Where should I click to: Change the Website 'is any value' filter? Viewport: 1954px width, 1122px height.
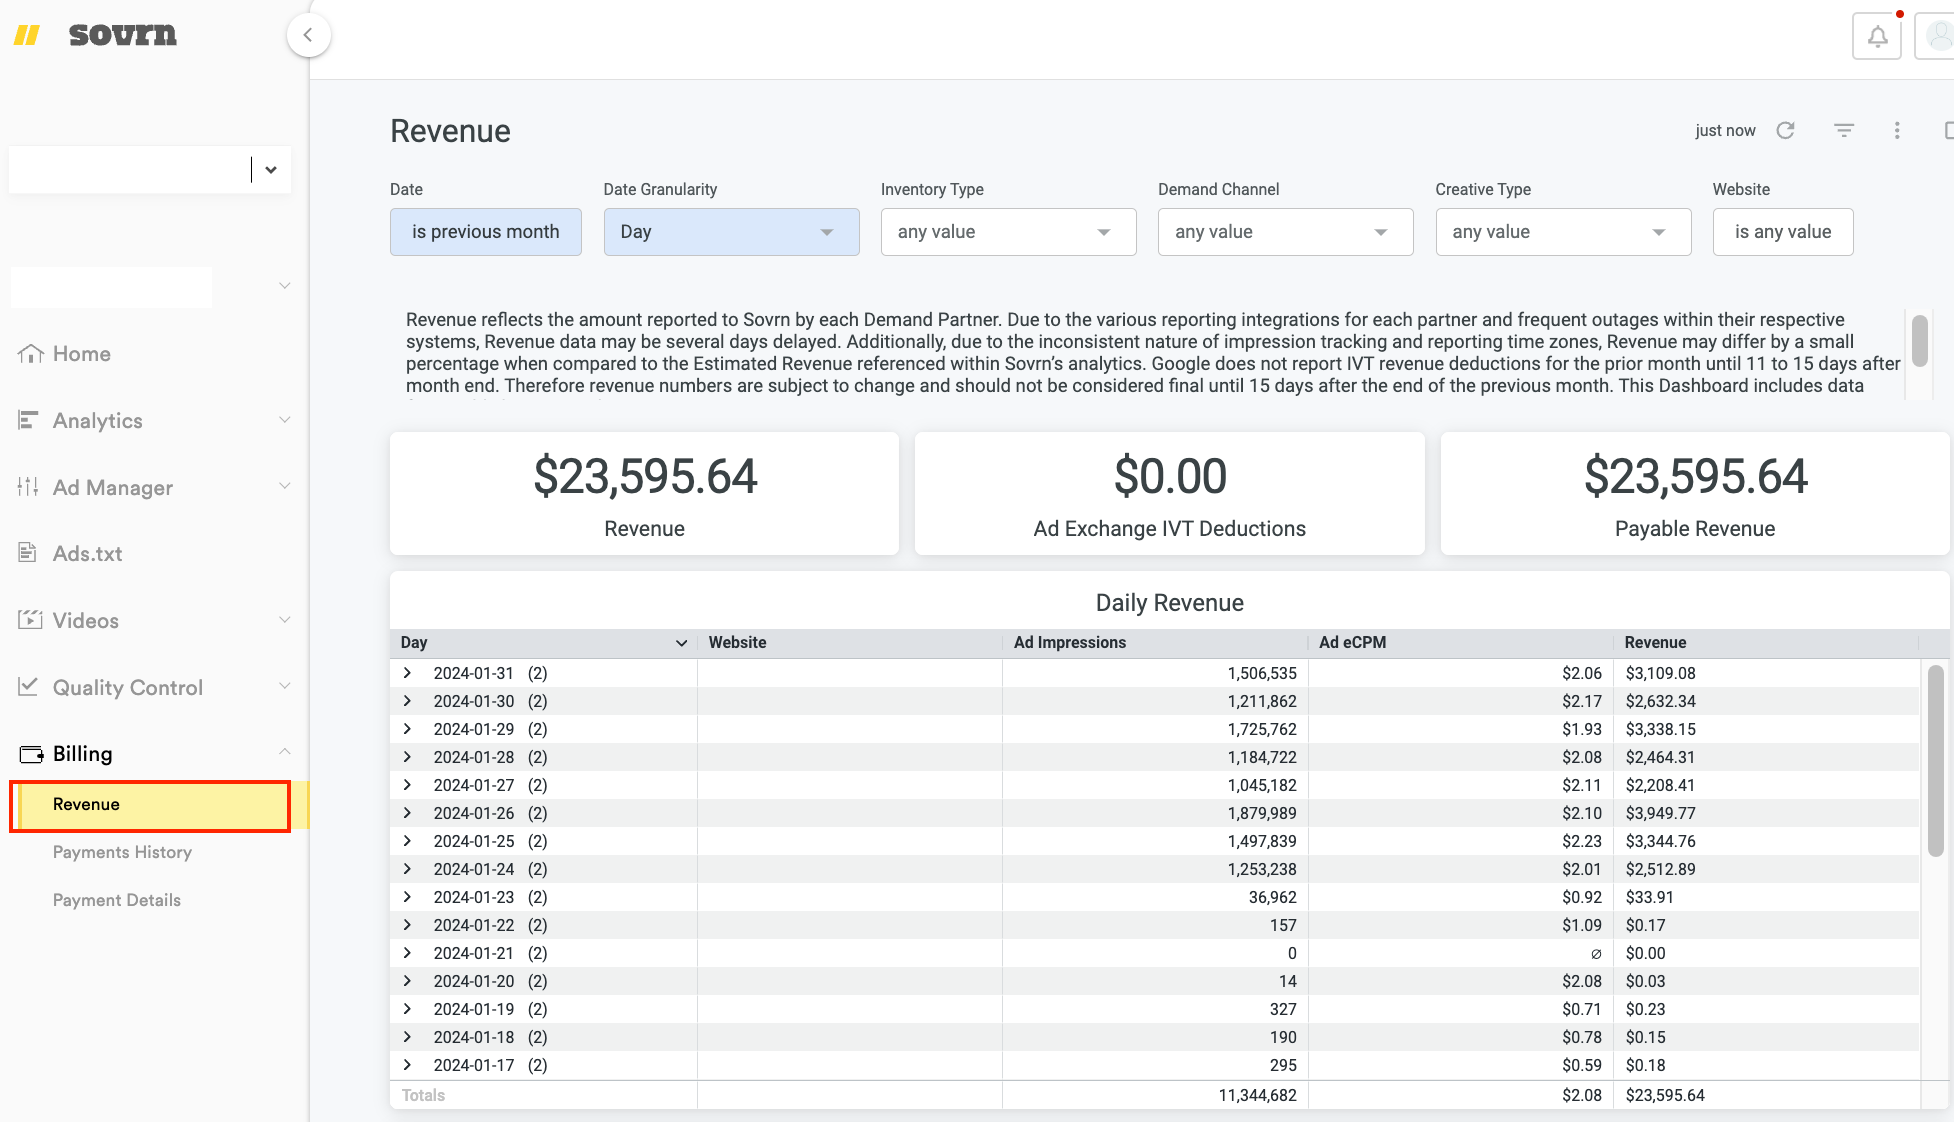pyautogui.click(x=1783, y=232)
